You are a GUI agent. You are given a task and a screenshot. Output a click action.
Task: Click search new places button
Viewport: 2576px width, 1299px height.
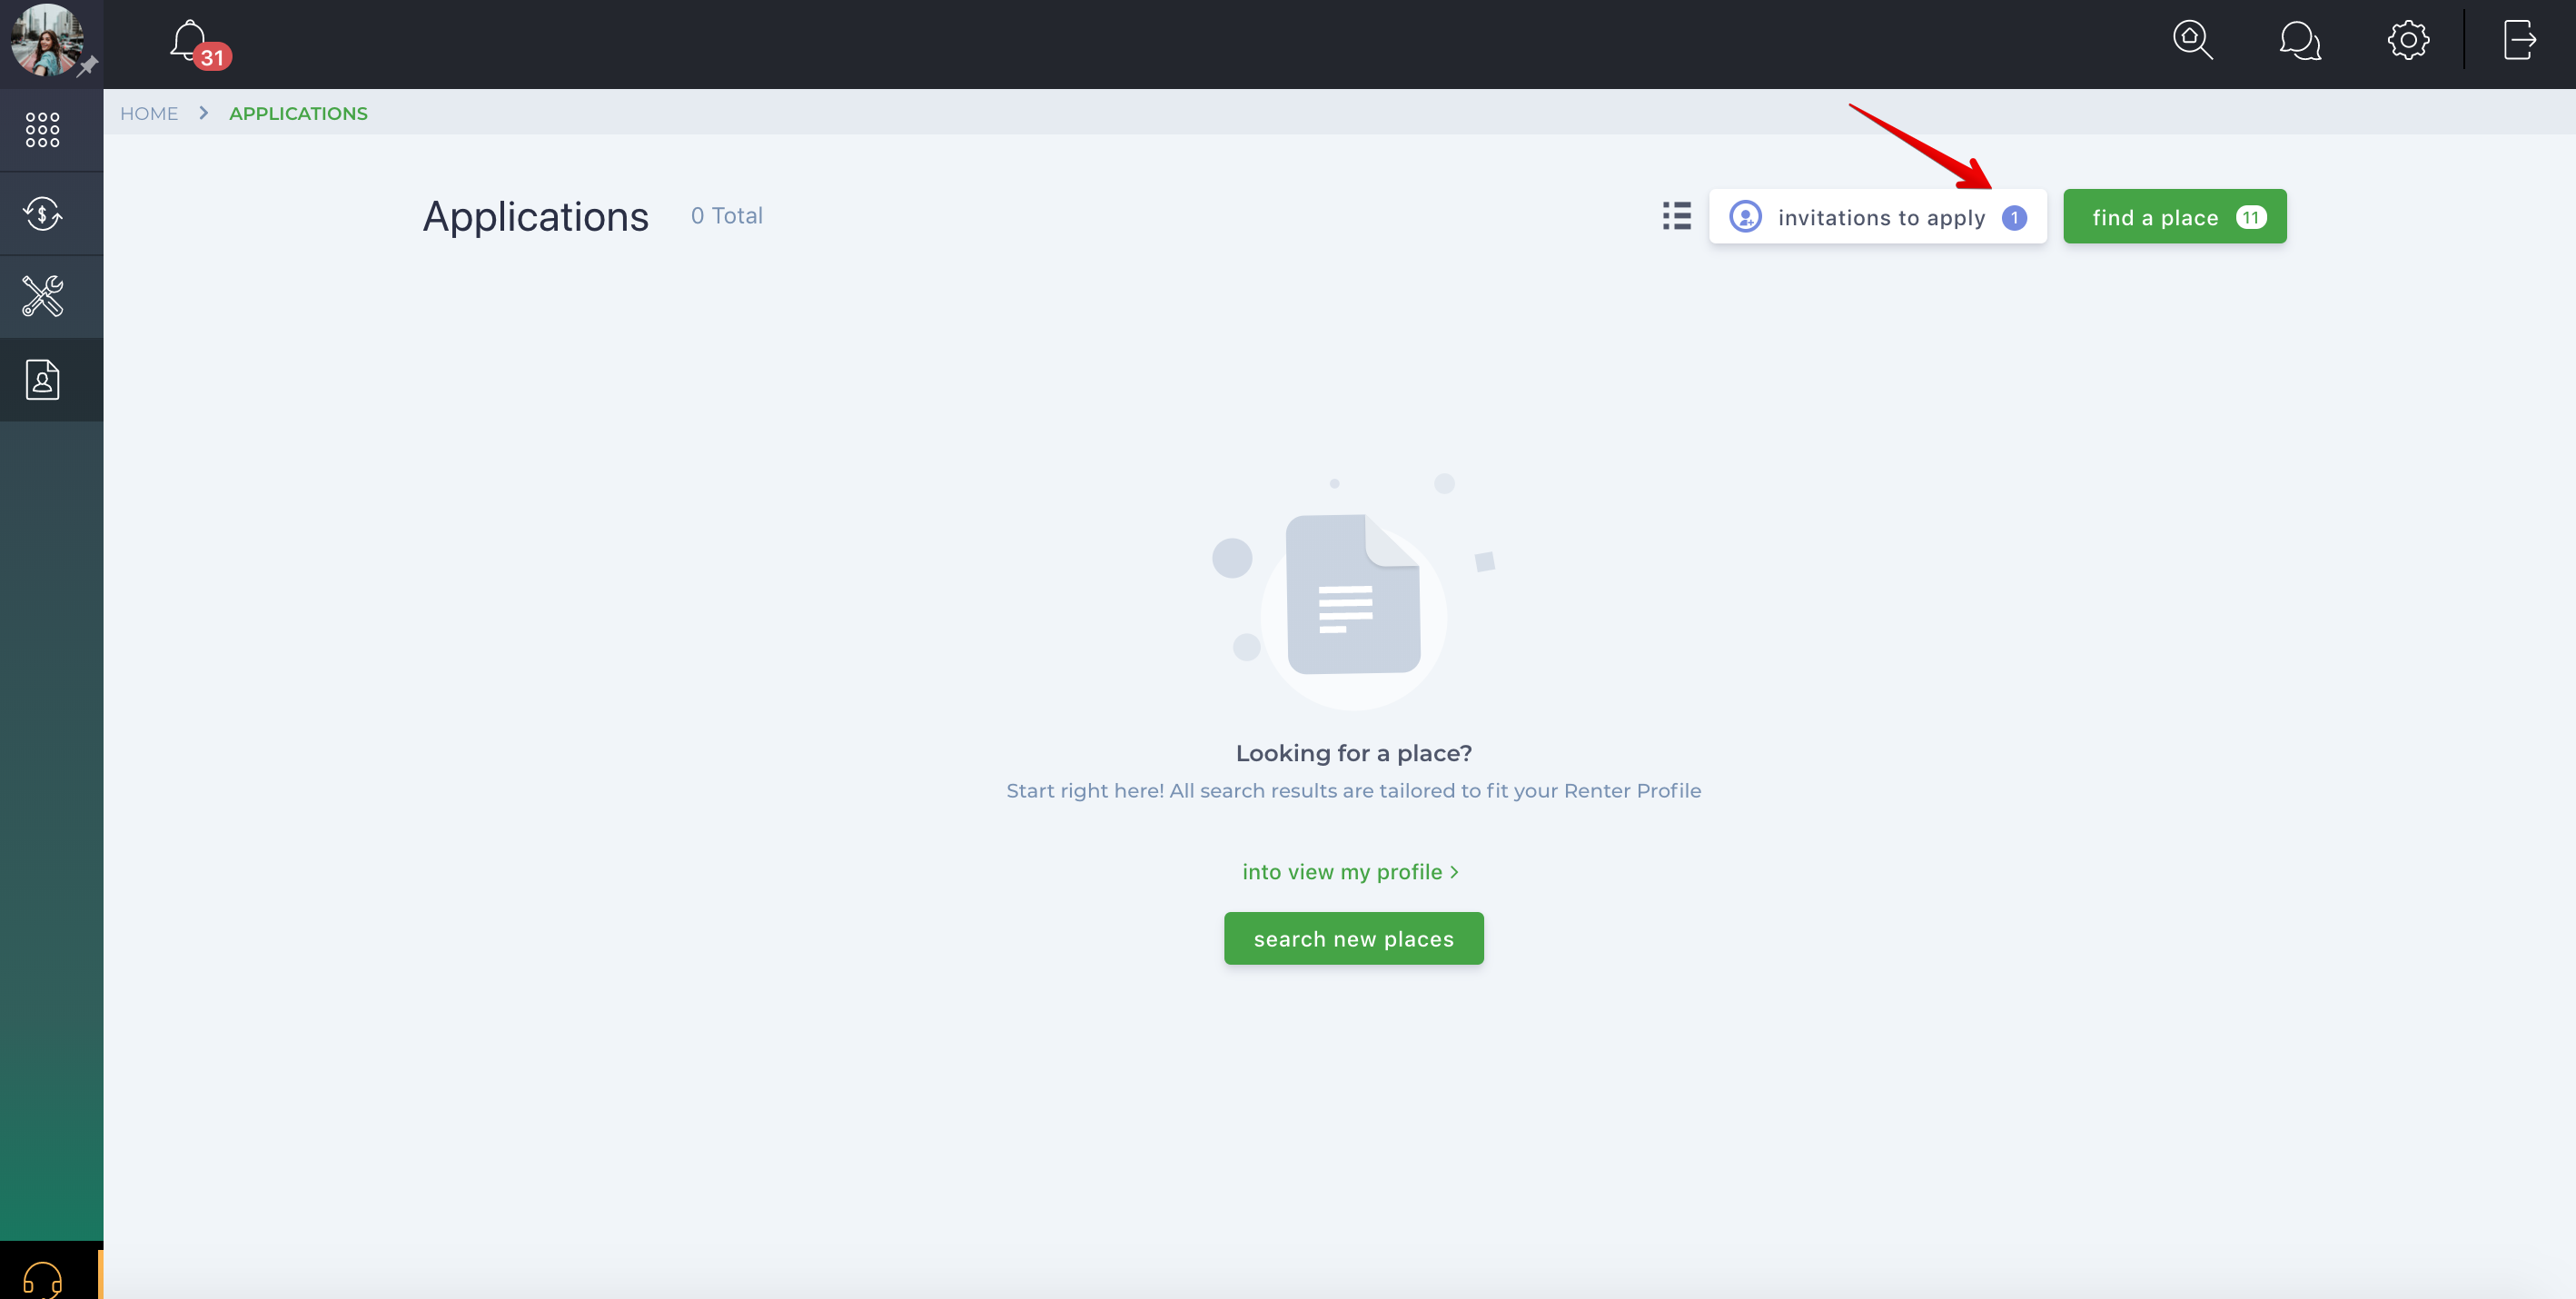tap(1353, 938)
